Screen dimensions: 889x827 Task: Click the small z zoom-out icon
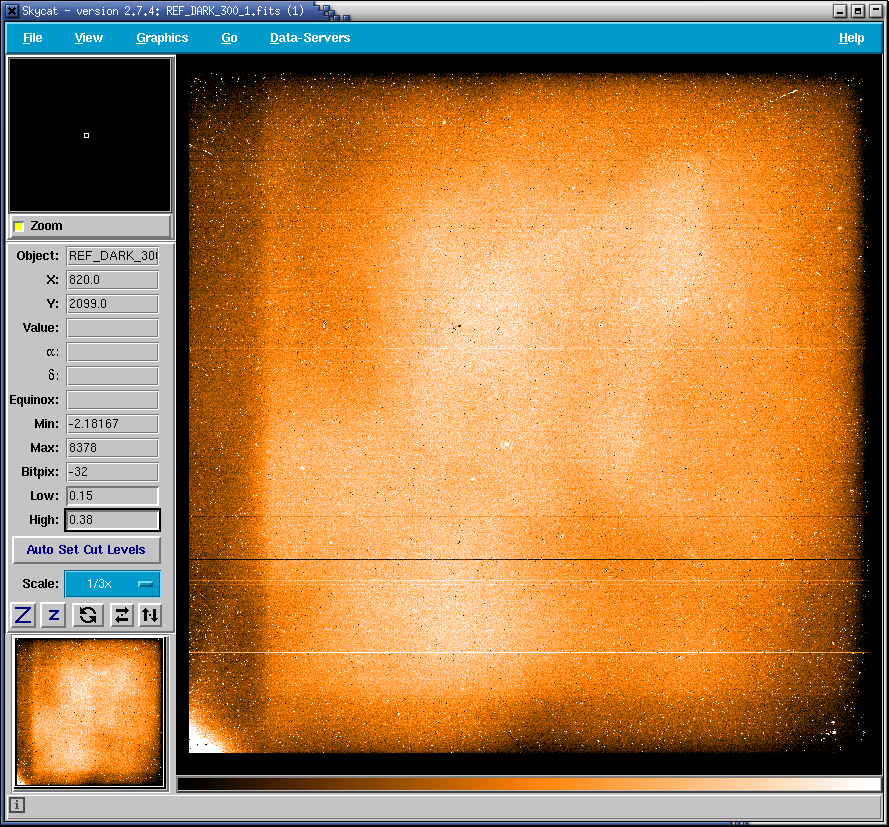point(54,615)
